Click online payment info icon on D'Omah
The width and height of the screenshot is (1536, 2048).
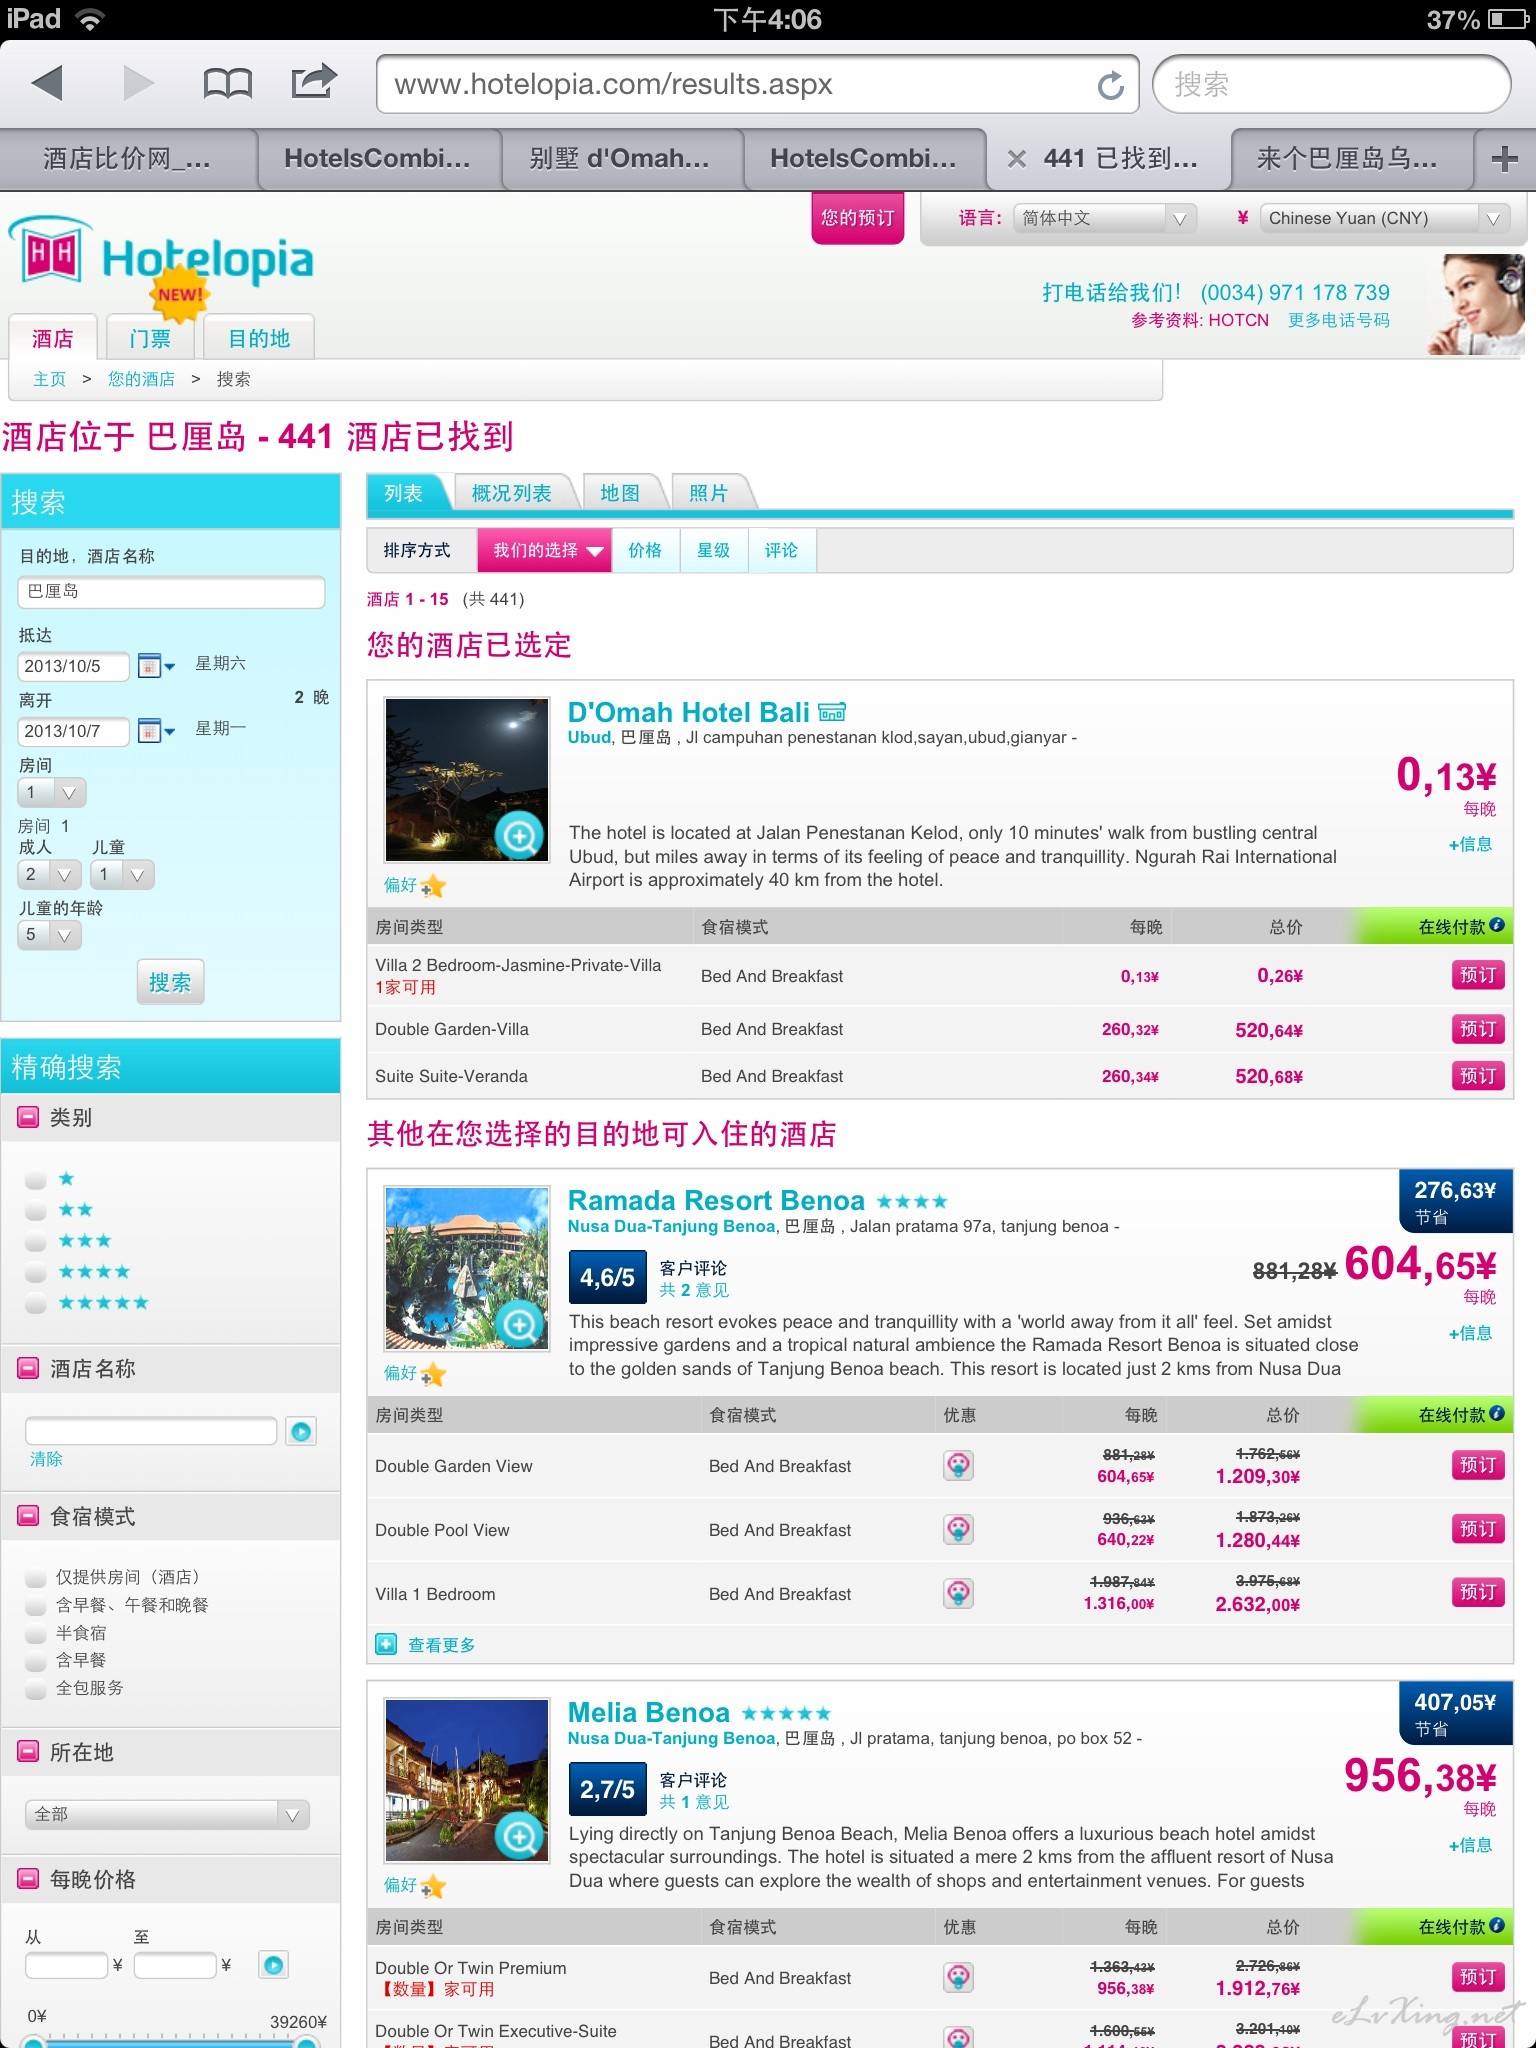(1497, 926)
